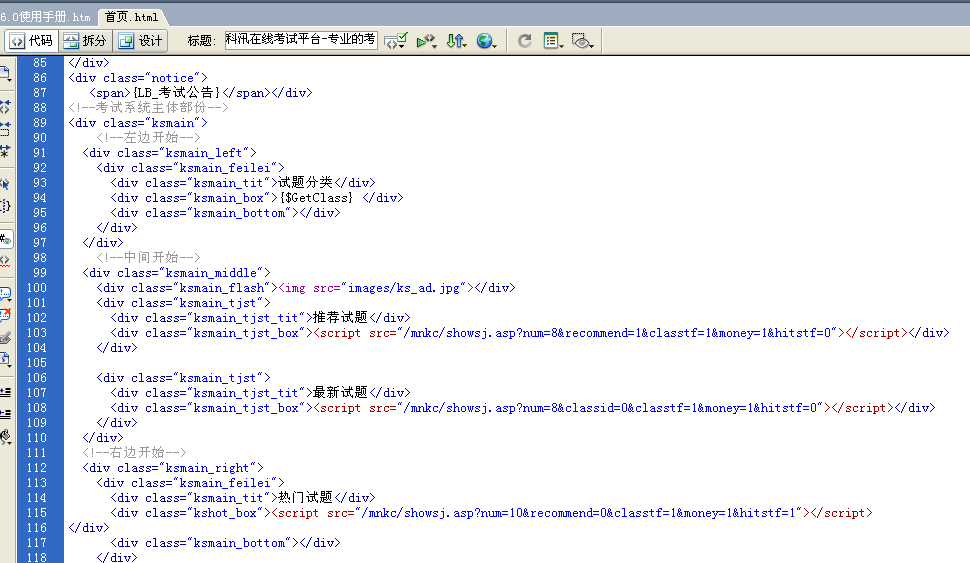
Task: Click the Apply Comment icon
Action: (5, 293)
